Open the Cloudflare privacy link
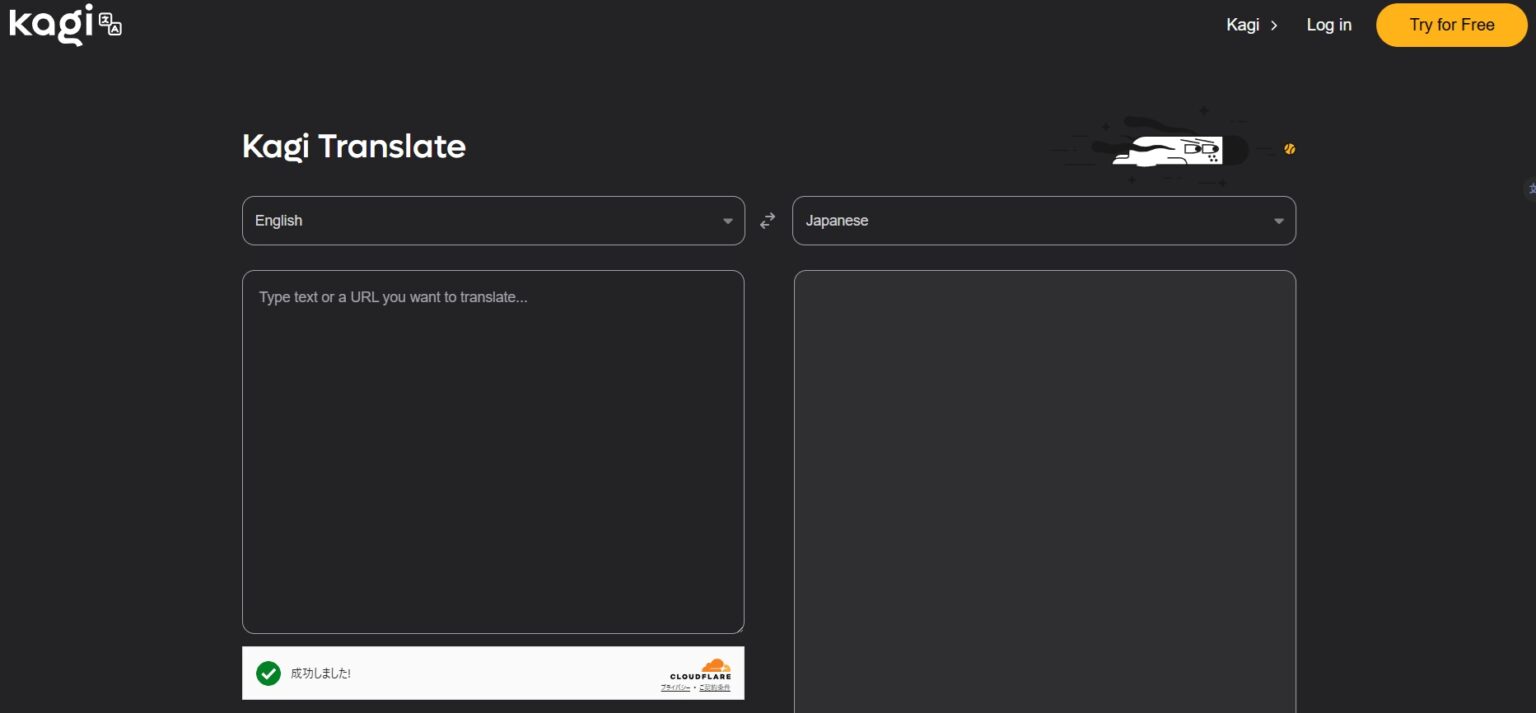This screenshot has height=713, width=1536. [x=675, y=688]
